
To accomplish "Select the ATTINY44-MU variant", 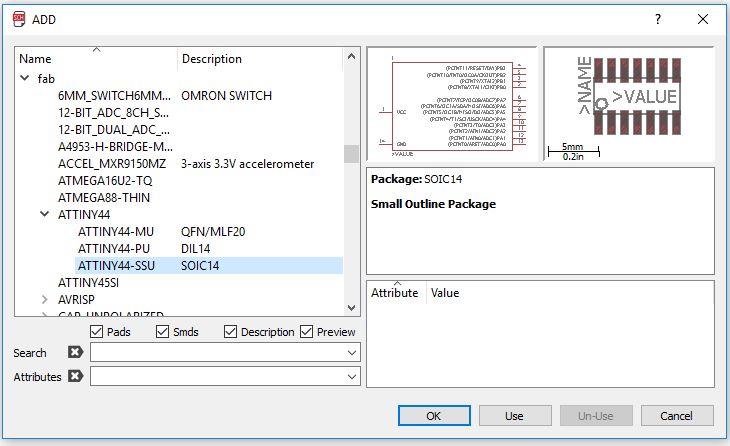I will pyautogui.click(x=116, y=231).
